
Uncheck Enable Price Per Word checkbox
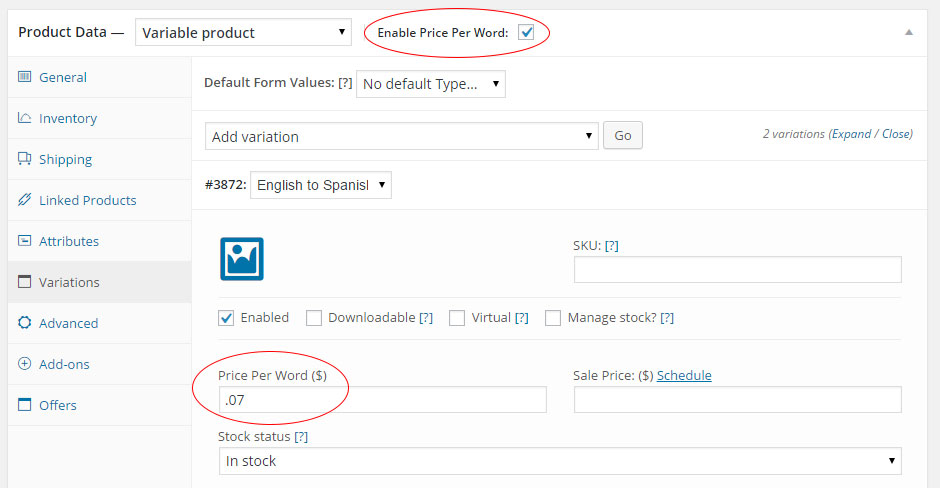[x=526, y=32]
